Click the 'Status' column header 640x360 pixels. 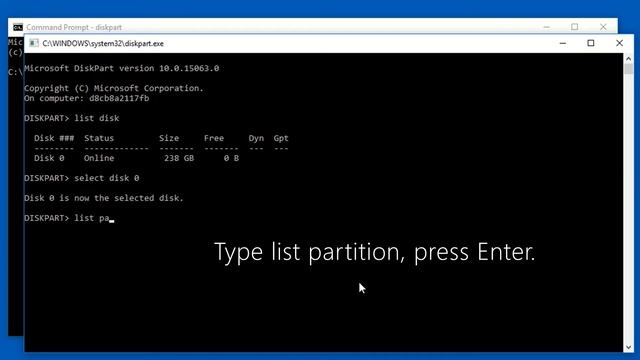(99, 138)
